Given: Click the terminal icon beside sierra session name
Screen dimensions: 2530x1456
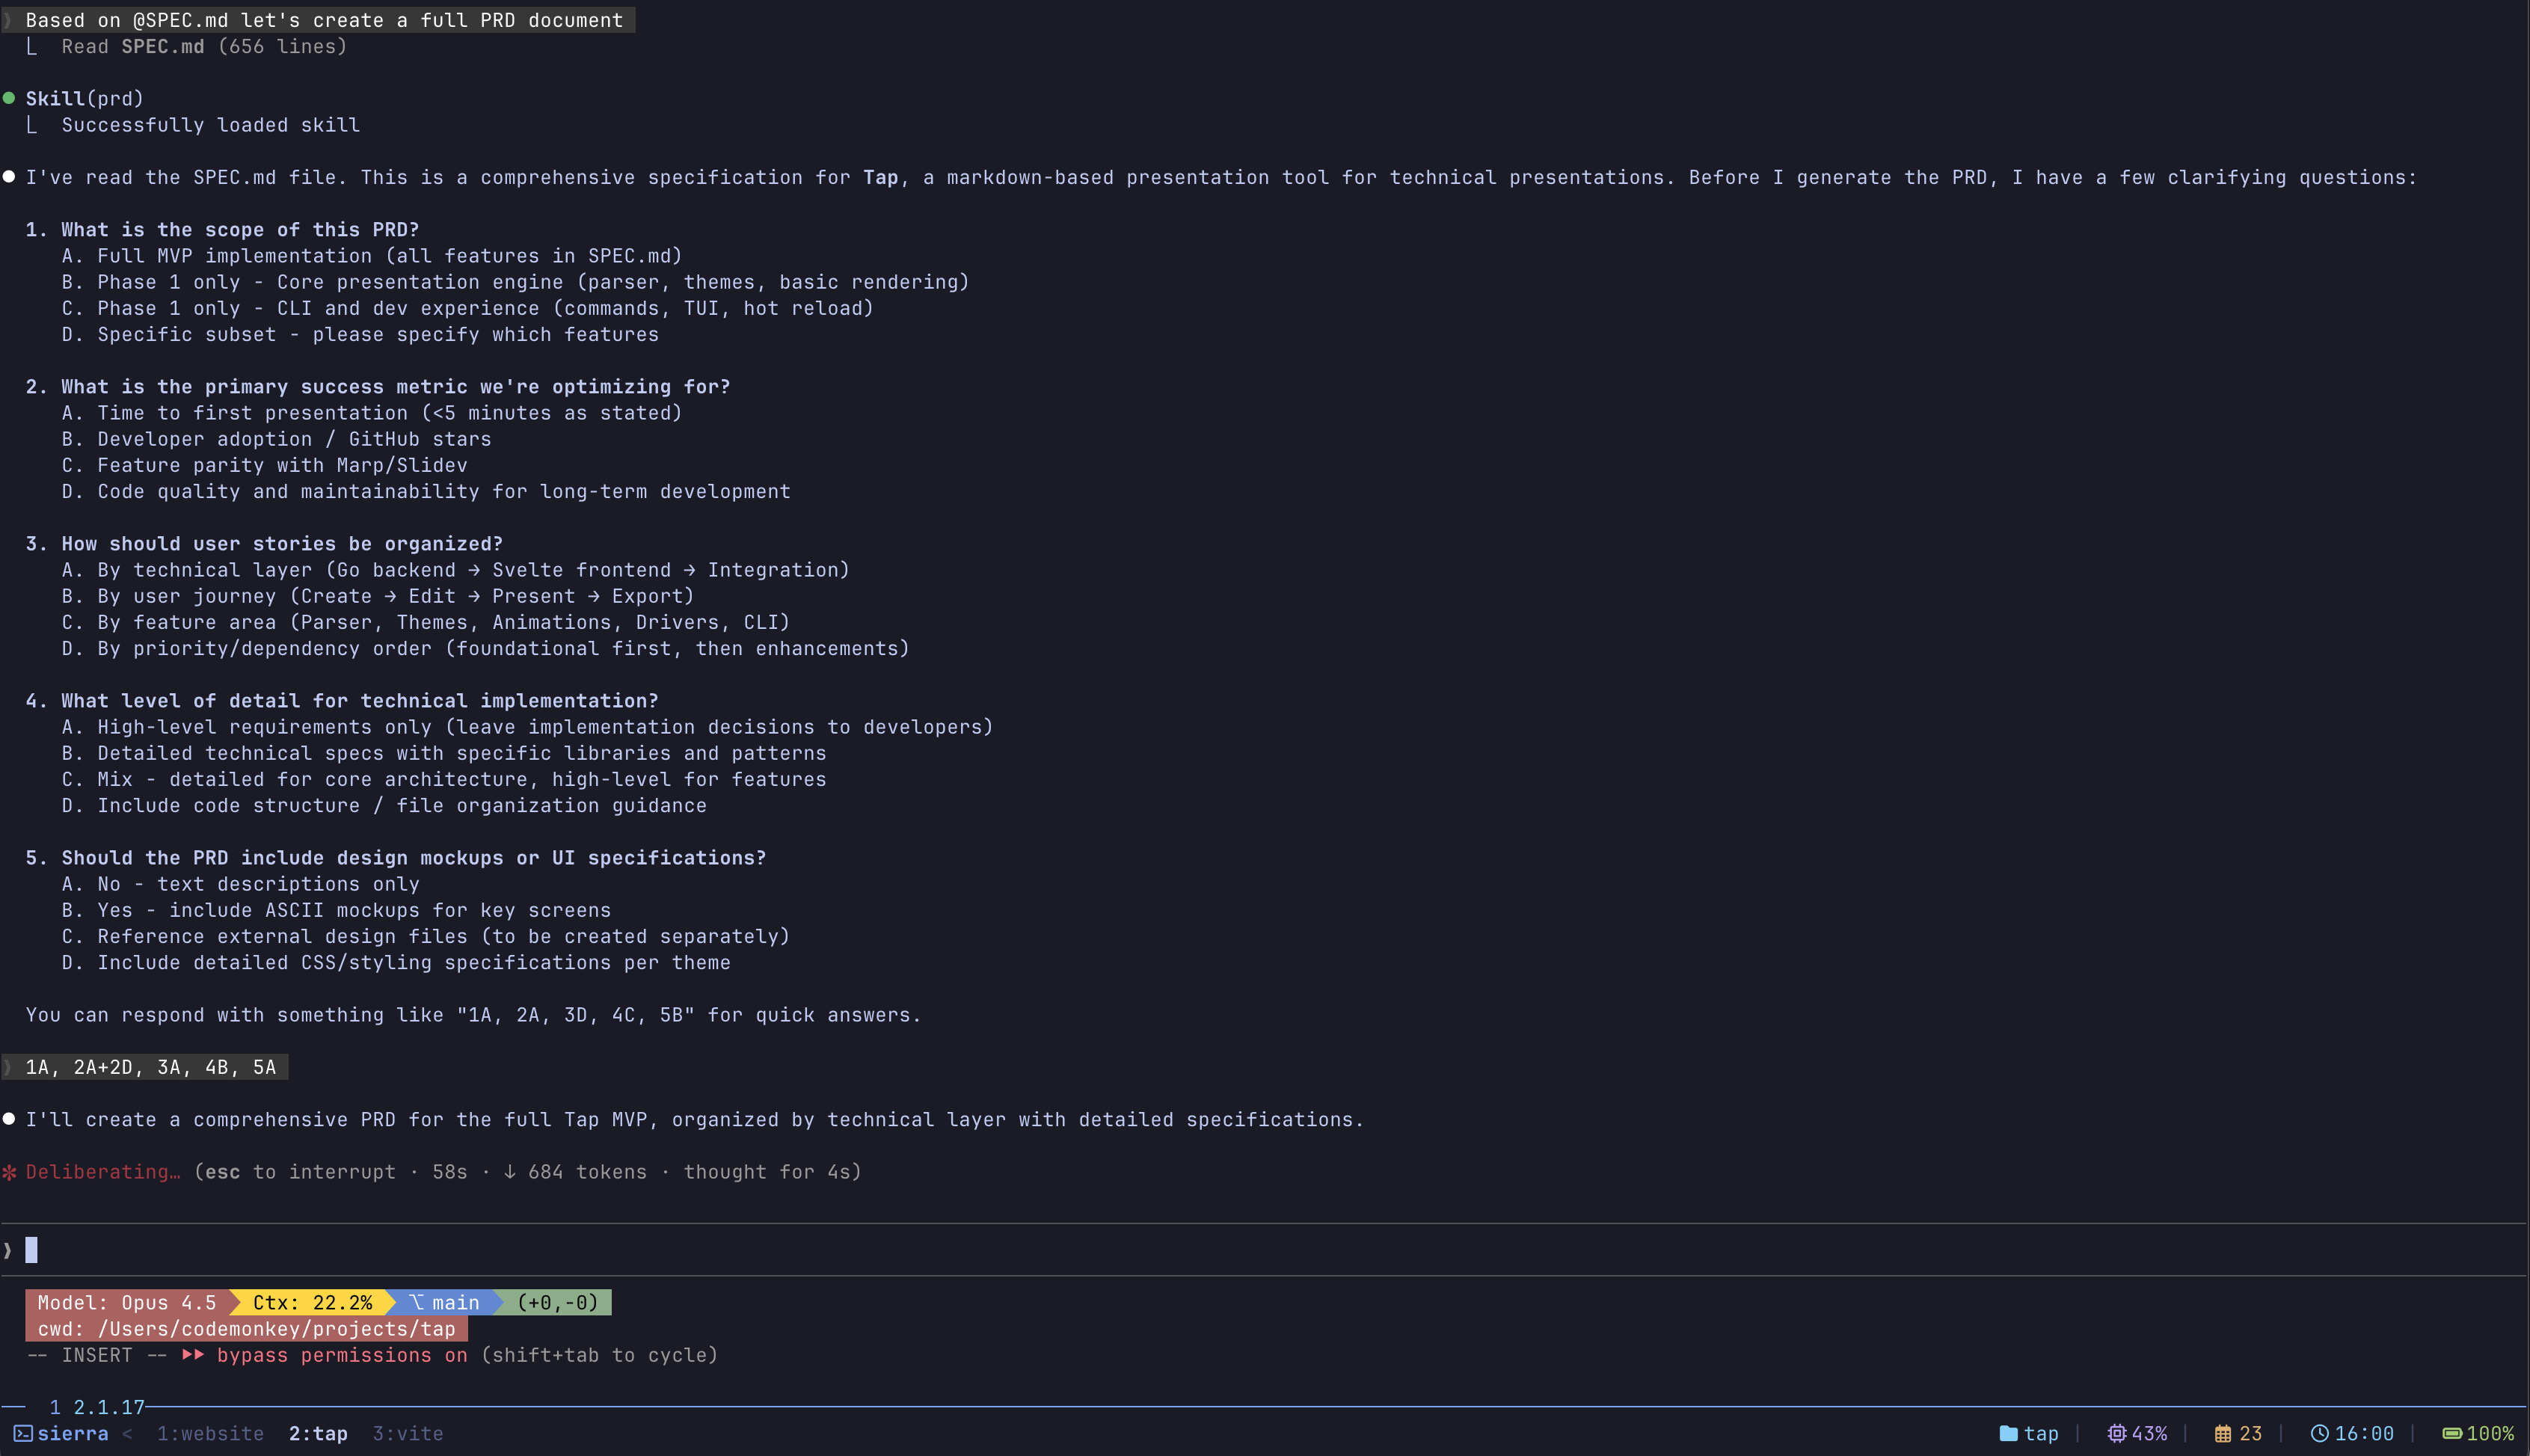Looking at the screenshot, I should (22, 1433).
